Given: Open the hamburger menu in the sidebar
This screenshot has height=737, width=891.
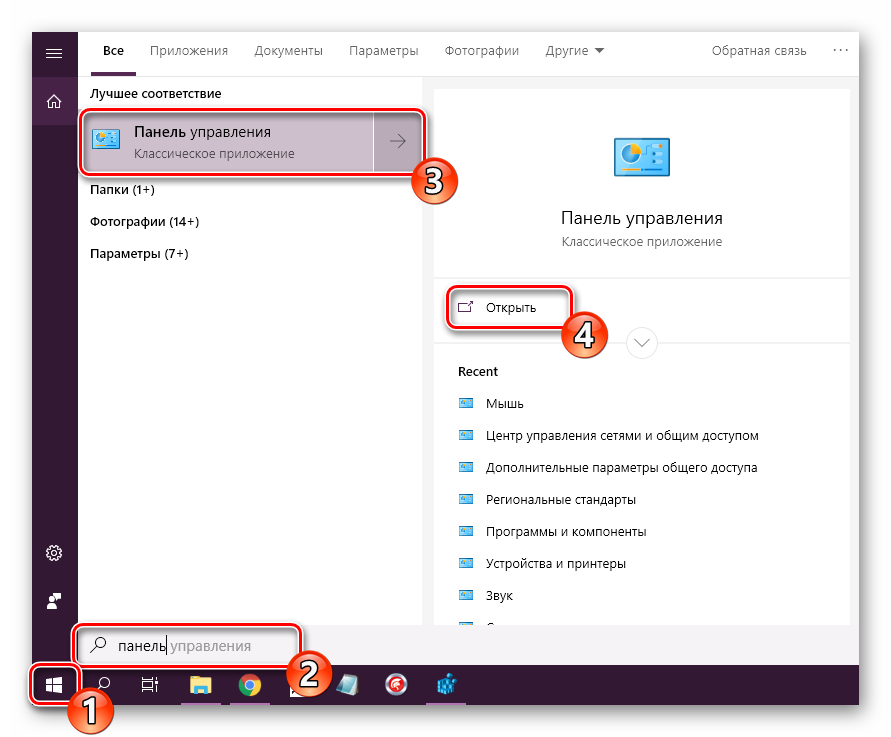Looking at the screenshot, I should tap(54, 53).
